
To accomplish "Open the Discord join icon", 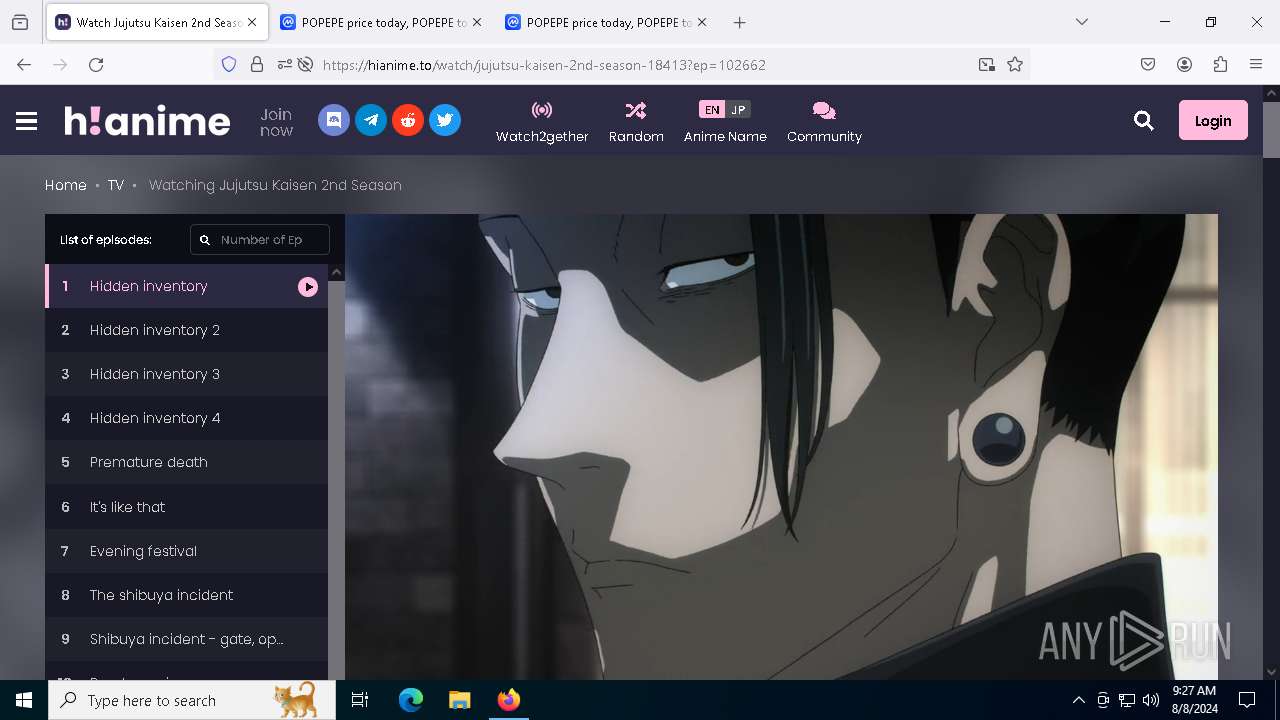I will coord(334,120).
